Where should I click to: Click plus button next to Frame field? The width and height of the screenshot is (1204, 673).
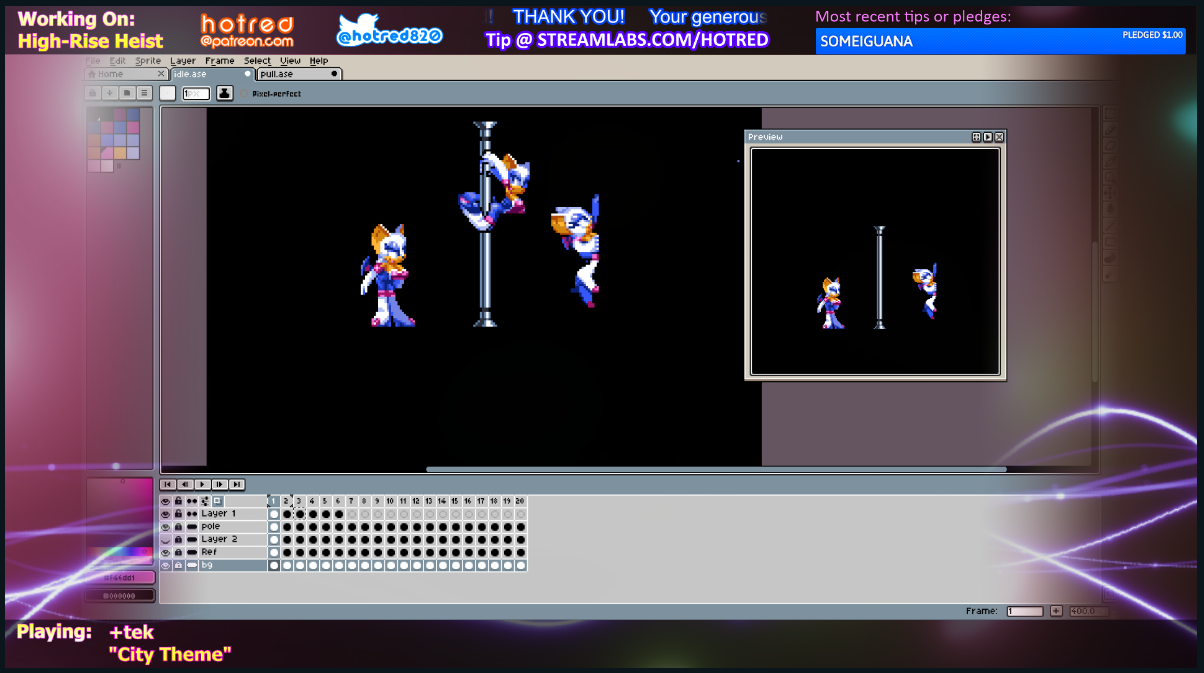point(1056,611)
